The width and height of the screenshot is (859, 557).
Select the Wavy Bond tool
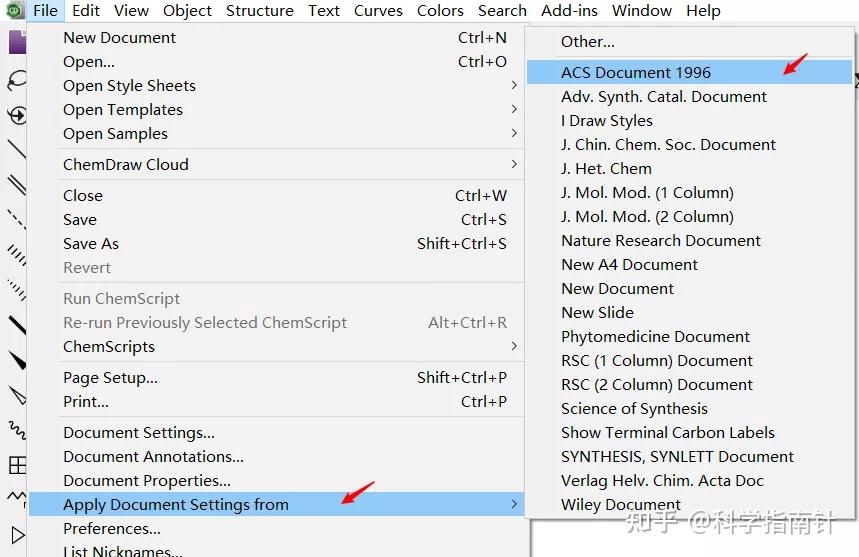pos(16,430)
